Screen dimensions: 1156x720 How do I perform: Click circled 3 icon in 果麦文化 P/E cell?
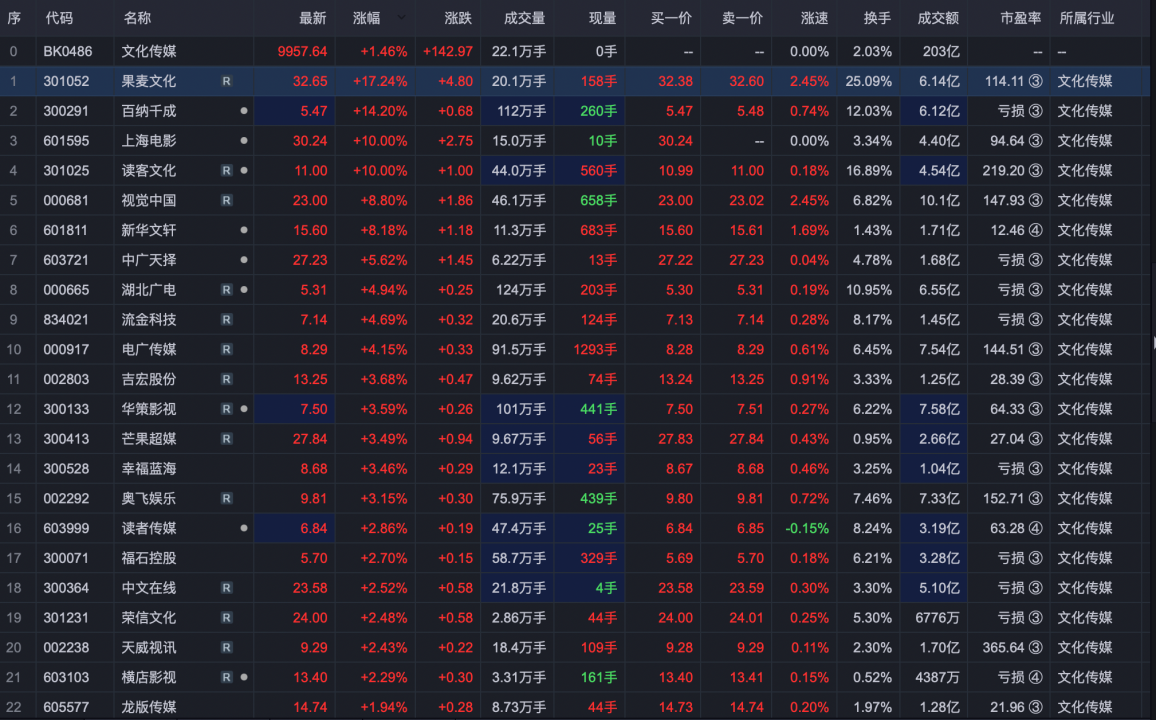[x=1036, y=81]
